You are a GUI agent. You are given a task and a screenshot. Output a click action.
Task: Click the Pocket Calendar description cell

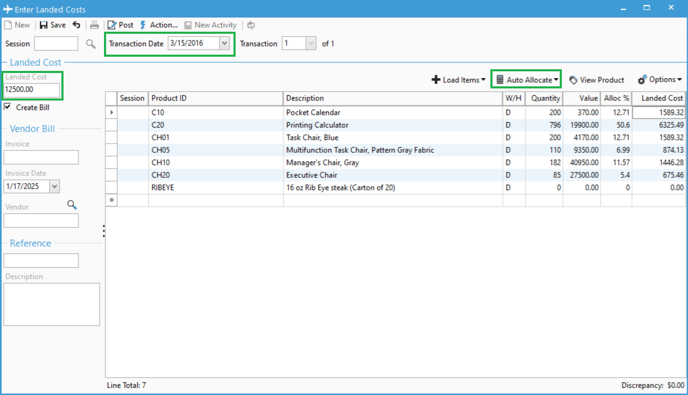coord(393,112)
